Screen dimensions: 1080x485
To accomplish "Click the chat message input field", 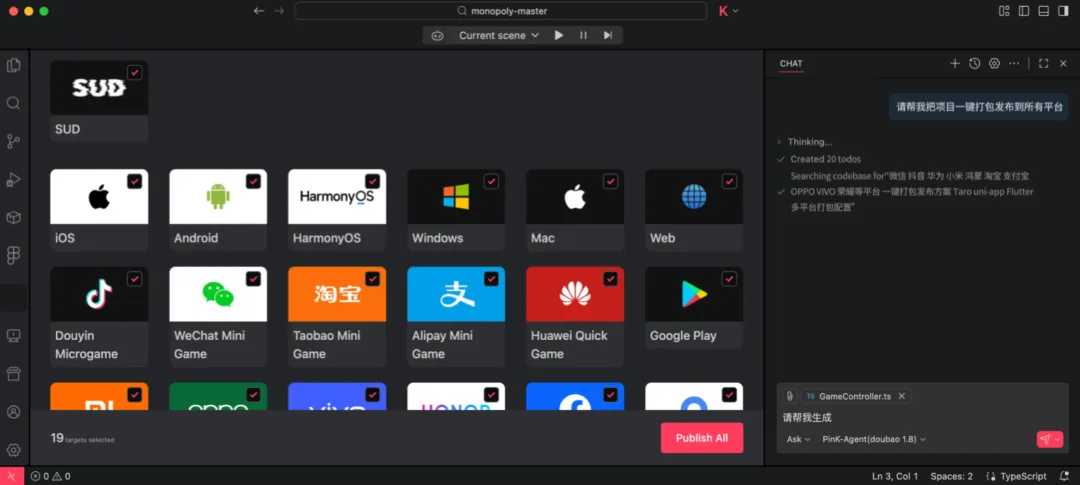I will click(x=923, y=417).
